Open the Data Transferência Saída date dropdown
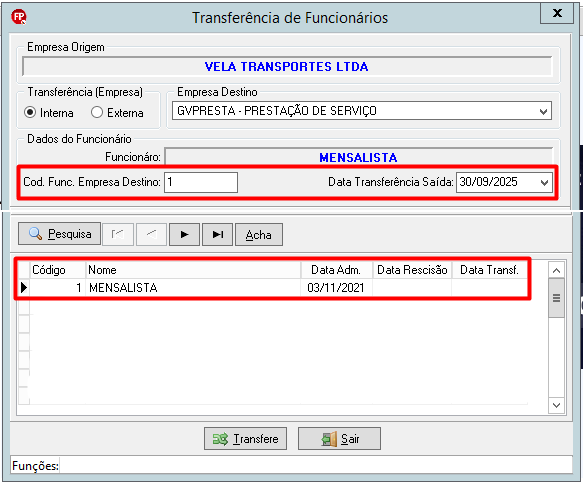 click(x=544, y=182)
